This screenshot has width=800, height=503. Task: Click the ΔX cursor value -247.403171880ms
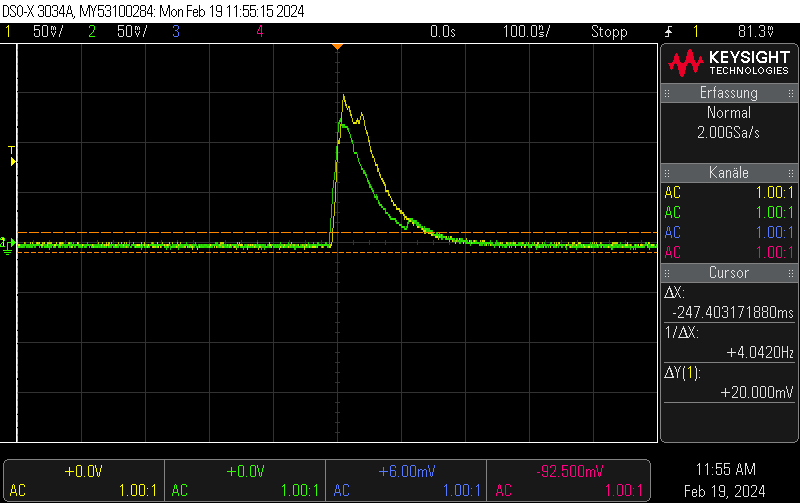point(733,312)
